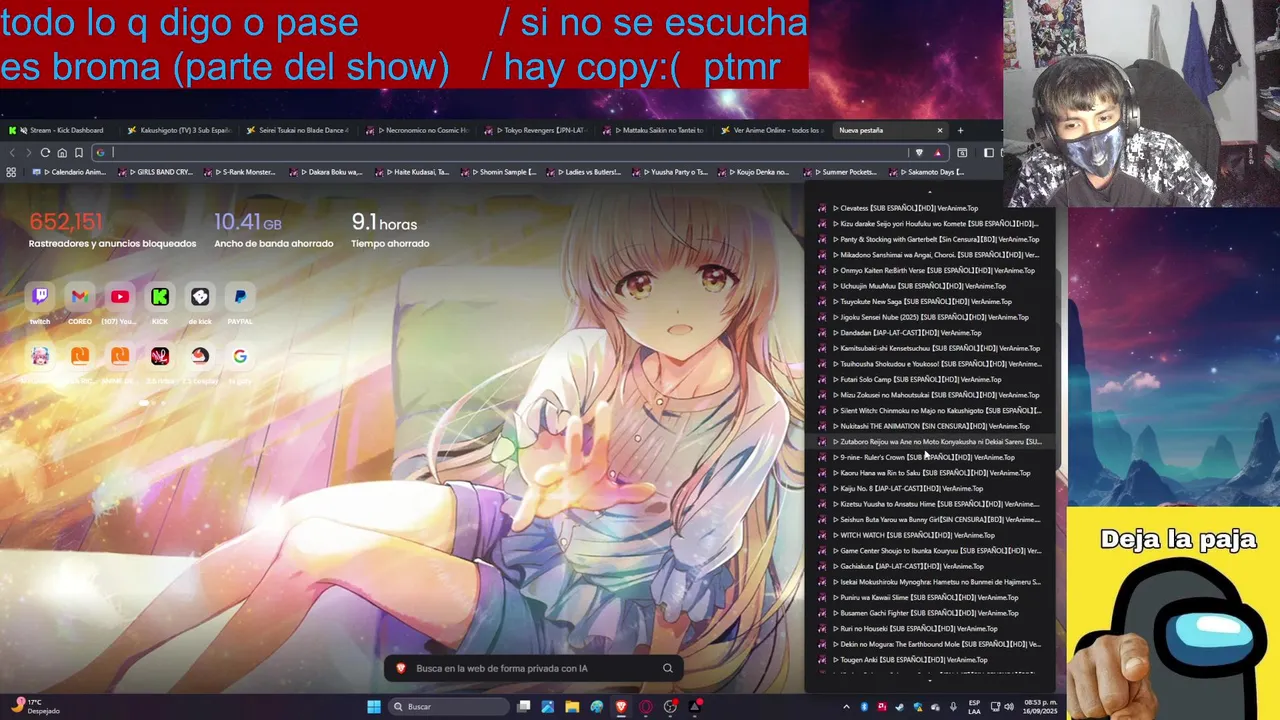Open the 'de kick' shortcut tile

coord(200,297)
